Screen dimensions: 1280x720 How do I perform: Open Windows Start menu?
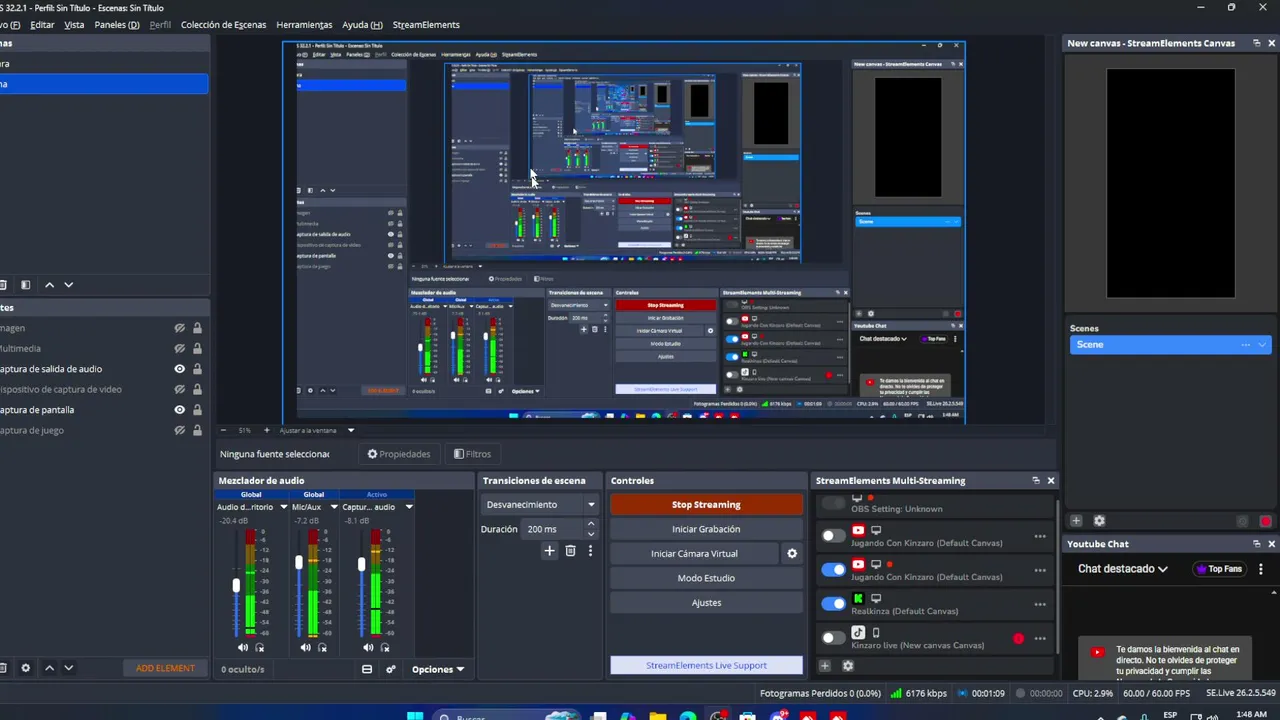point(414,716)
